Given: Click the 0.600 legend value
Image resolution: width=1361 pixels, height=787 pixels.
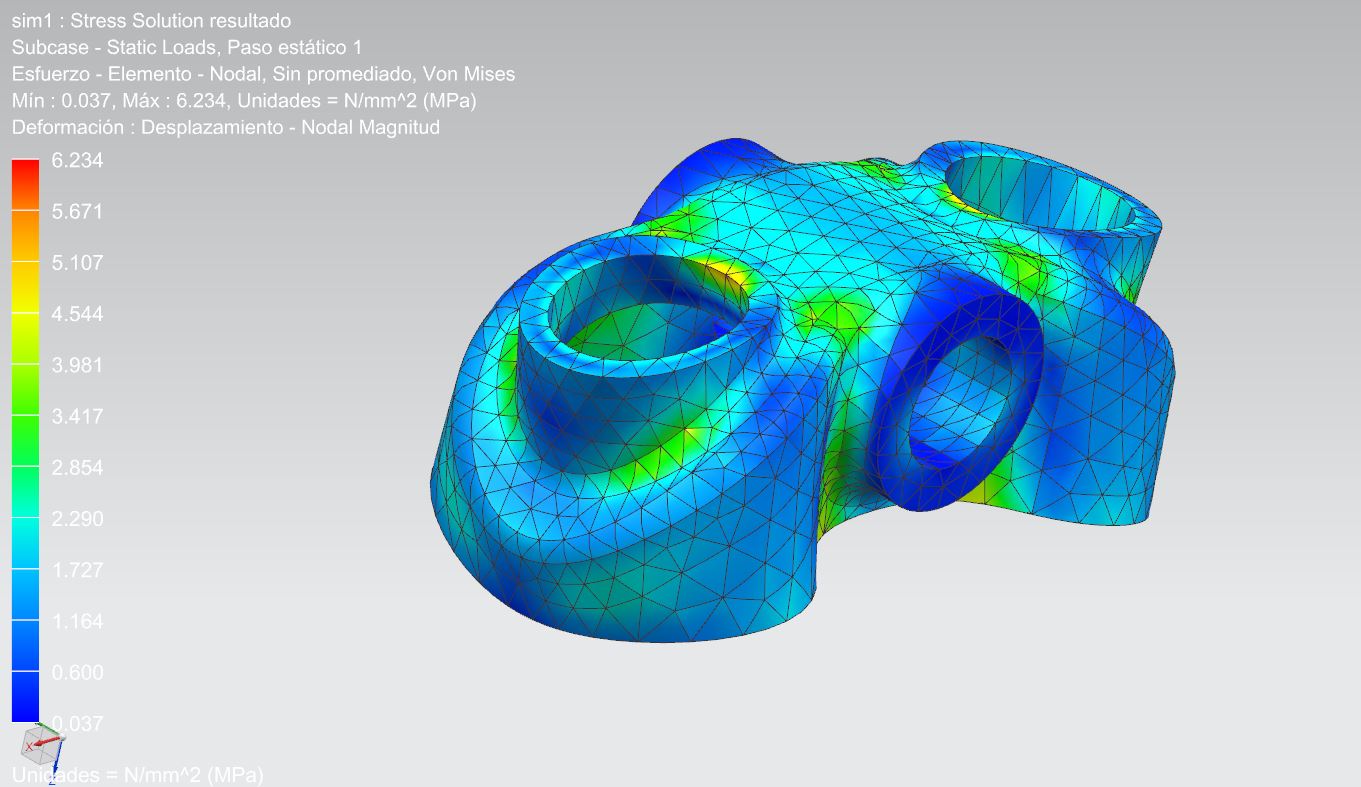Looking at the screenshot, I should [78, 671].
